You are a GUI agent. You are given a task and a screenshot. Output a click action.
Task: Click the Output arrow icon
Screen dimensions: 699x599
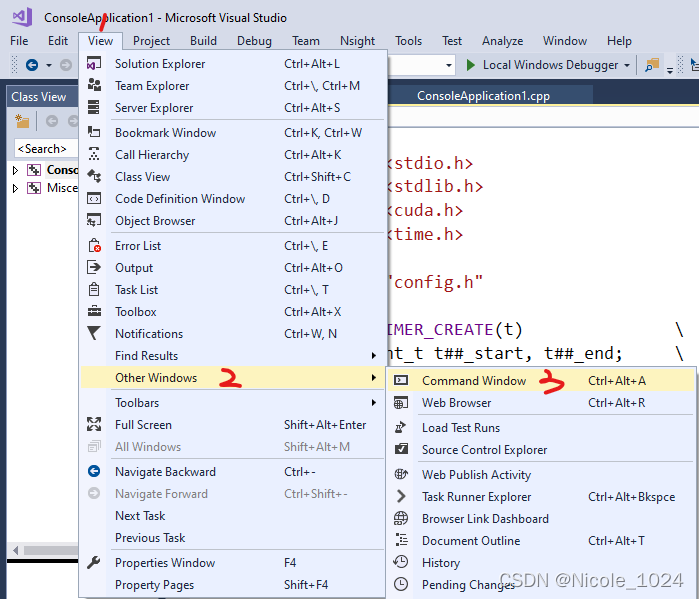(94, 267)
